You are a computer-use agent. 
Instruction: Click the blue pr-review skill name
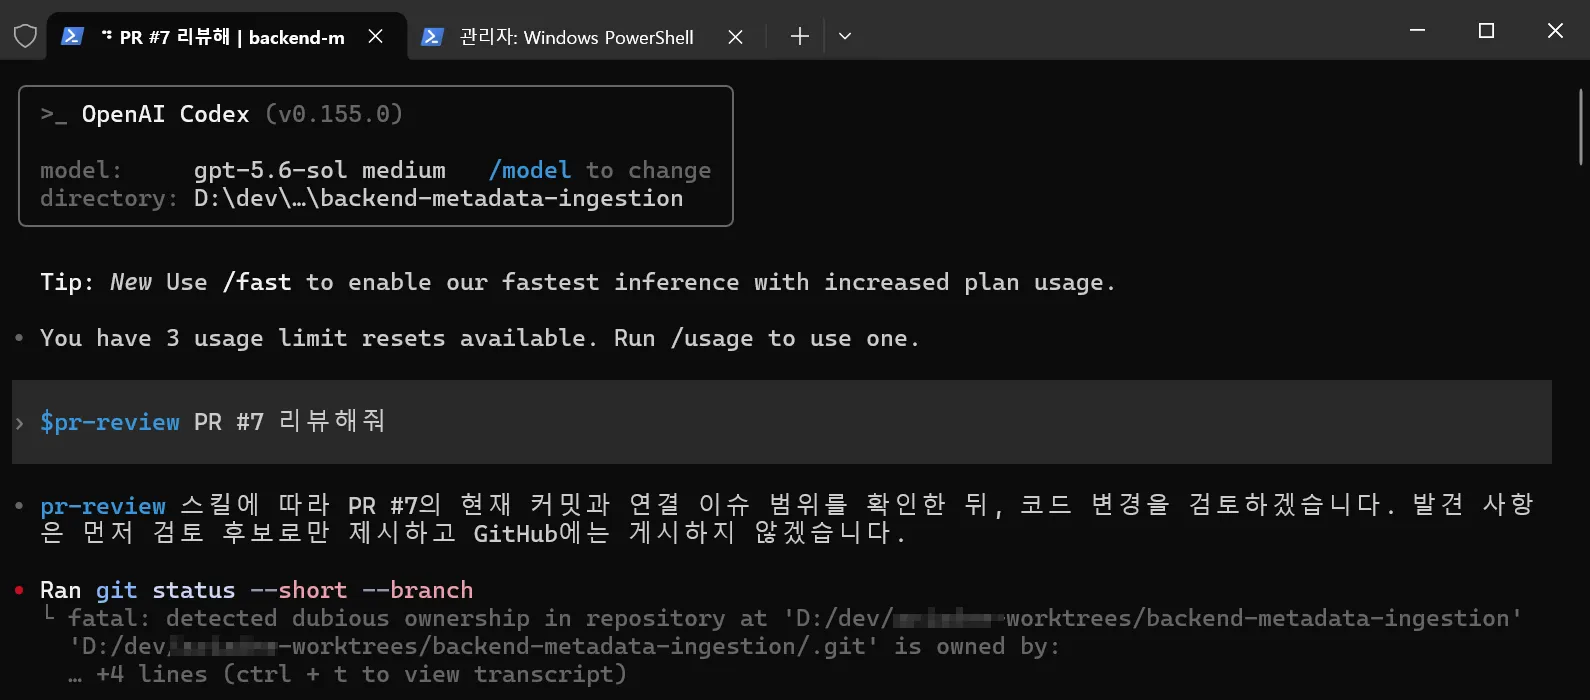103,506
